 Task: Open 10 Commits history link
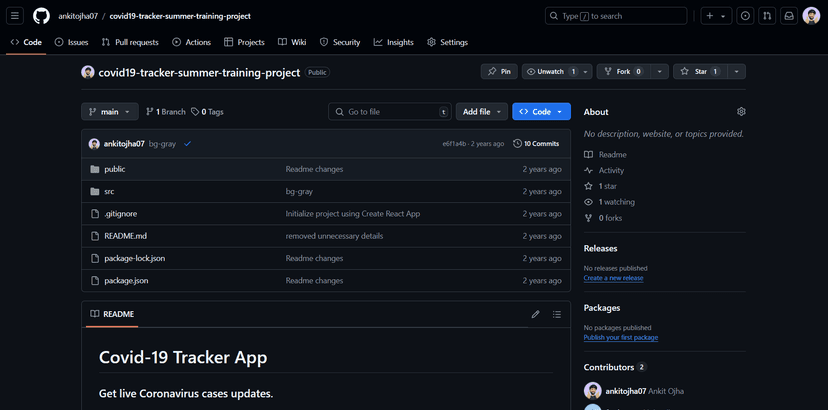tap(536, 144)
